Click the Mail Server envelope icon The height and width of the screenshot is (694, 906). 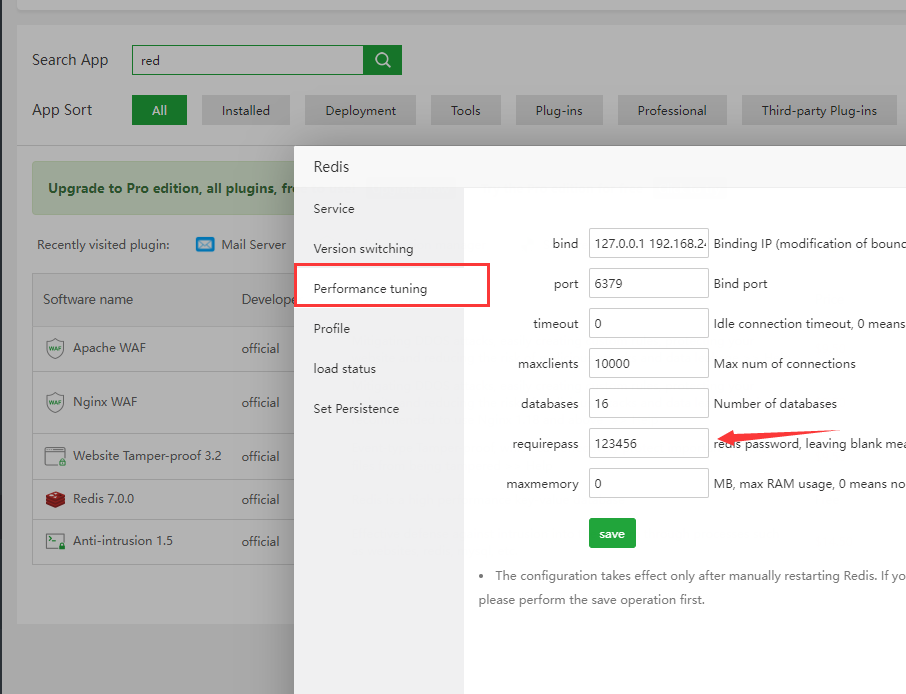pyautogui.click(x=205, y=245)
